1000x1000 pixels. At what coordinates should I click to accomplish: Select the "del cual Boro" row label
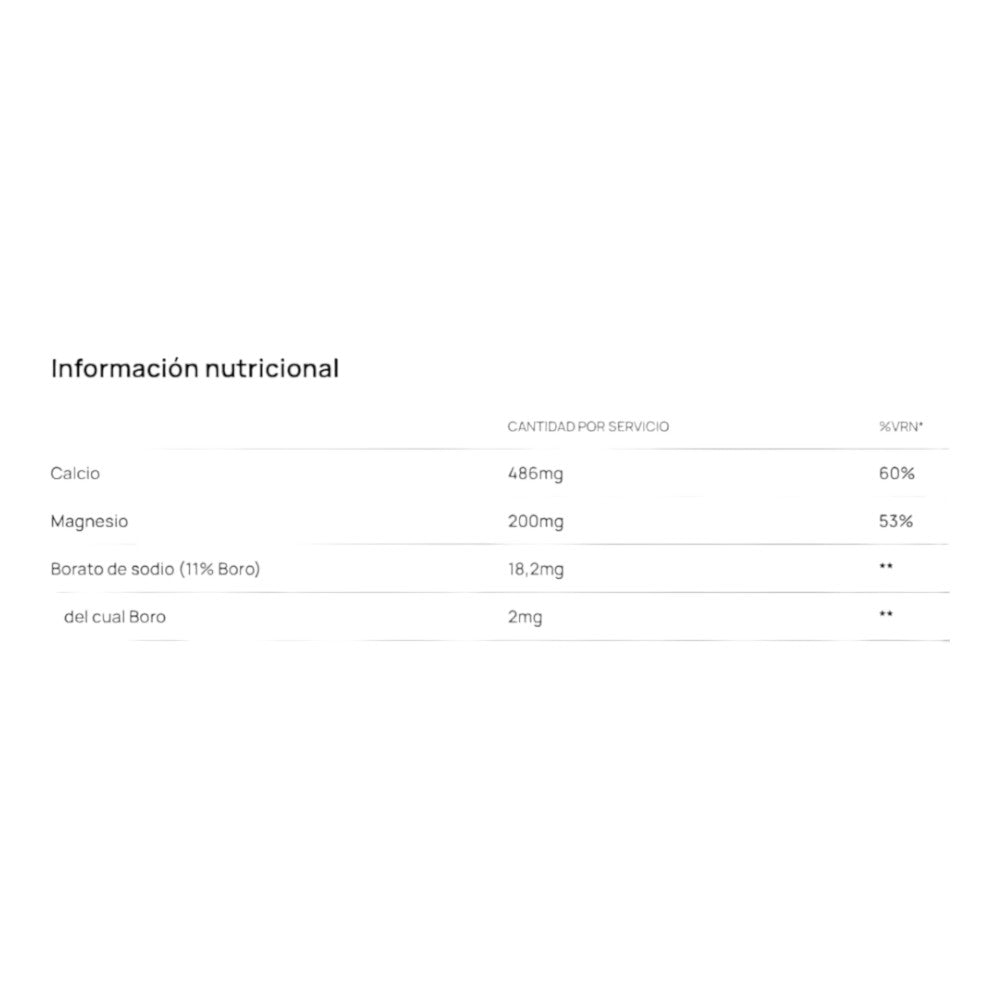[115, 617]
